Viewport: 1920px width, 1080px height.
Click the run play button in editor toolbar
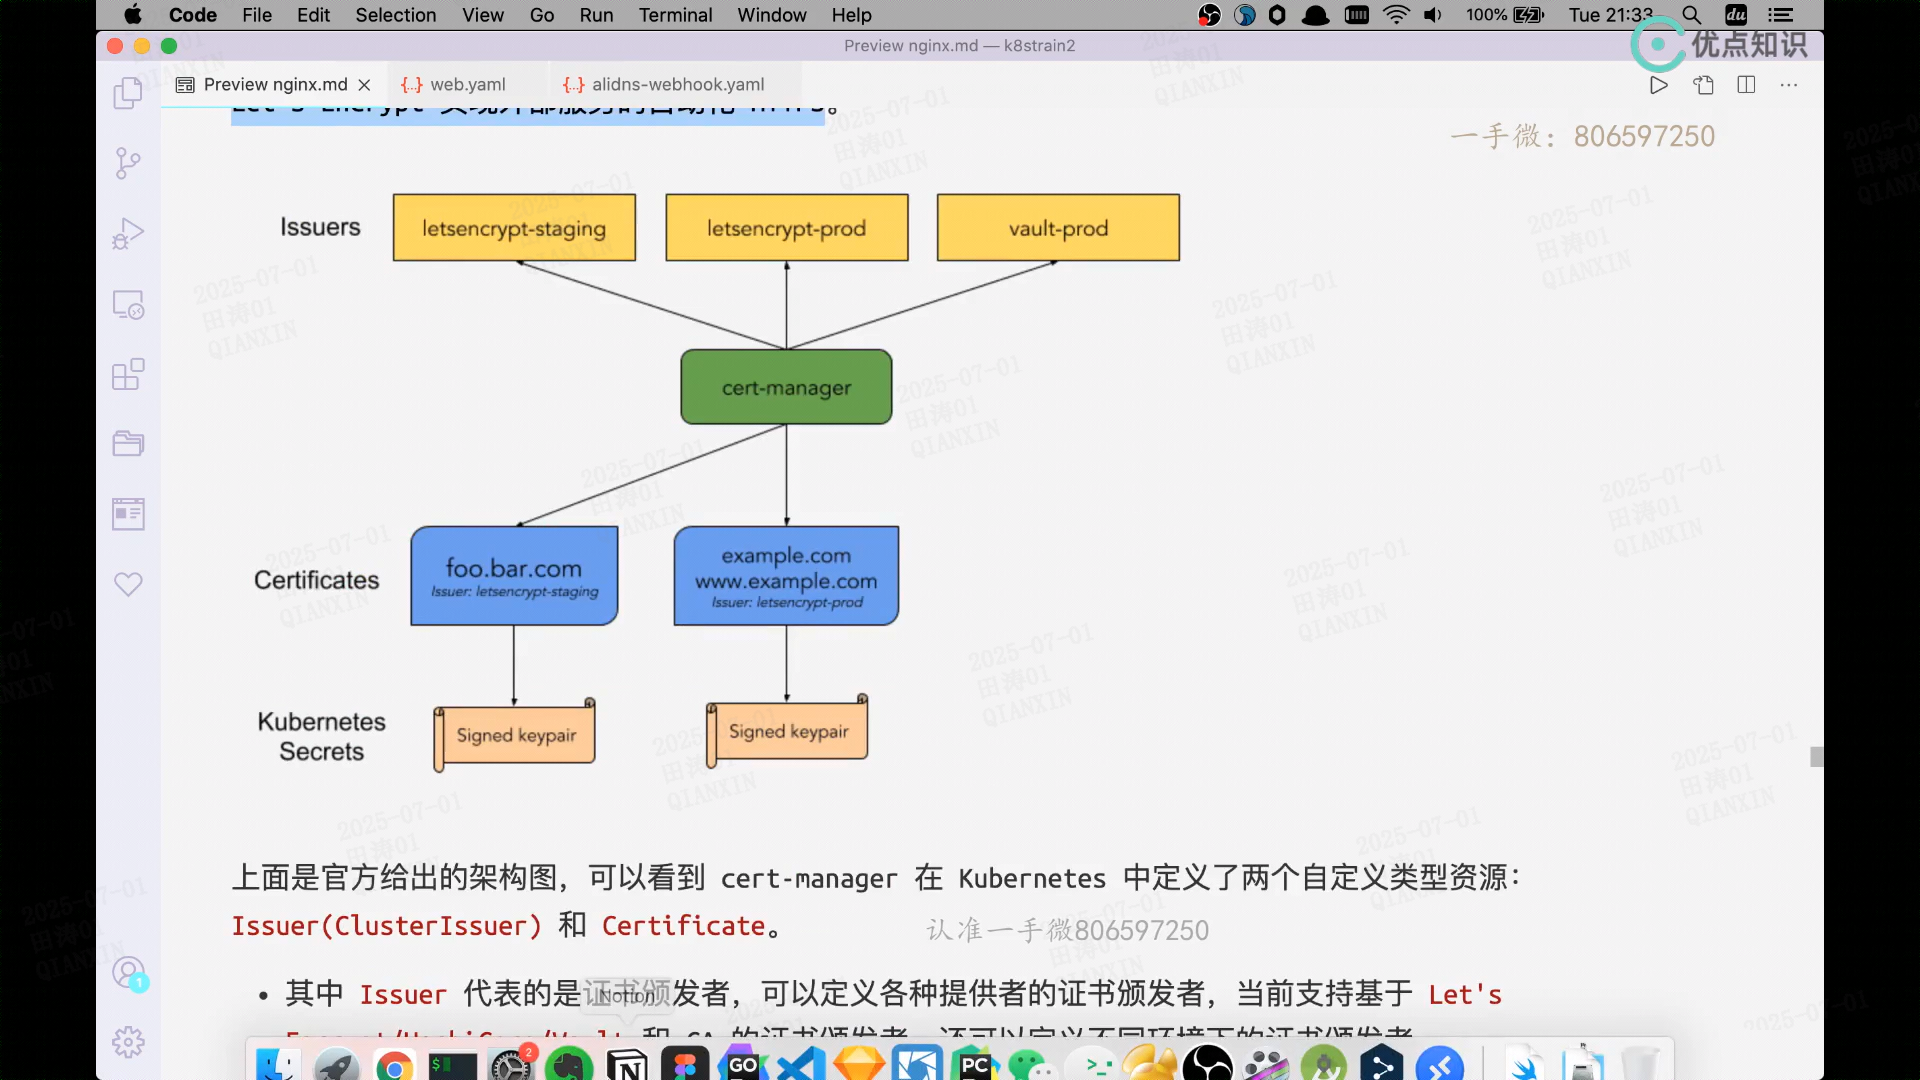1658,85
